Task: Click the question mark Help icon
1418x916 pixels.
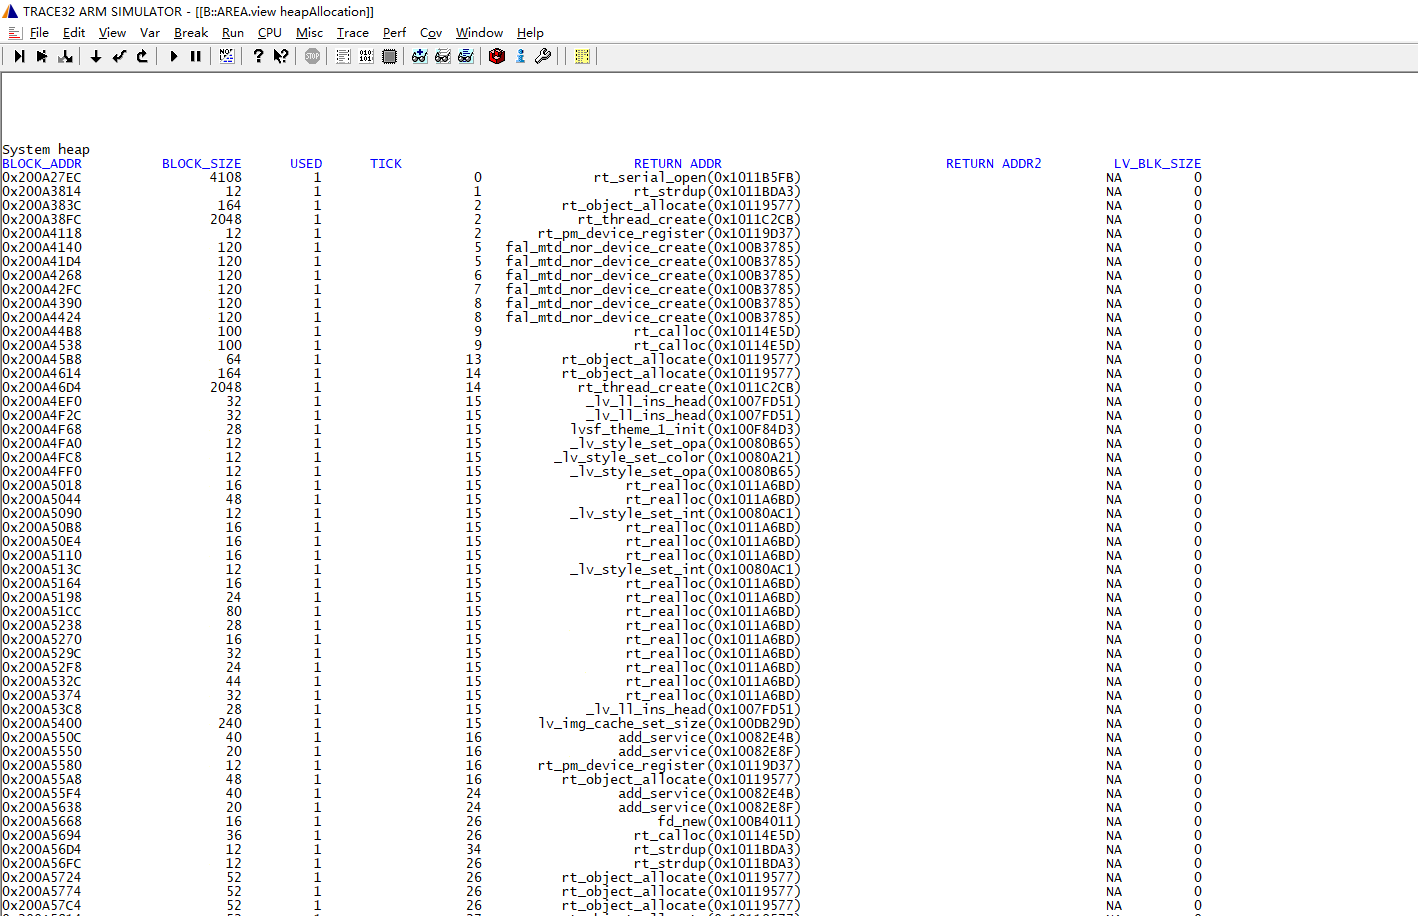Action: point(258,57)
